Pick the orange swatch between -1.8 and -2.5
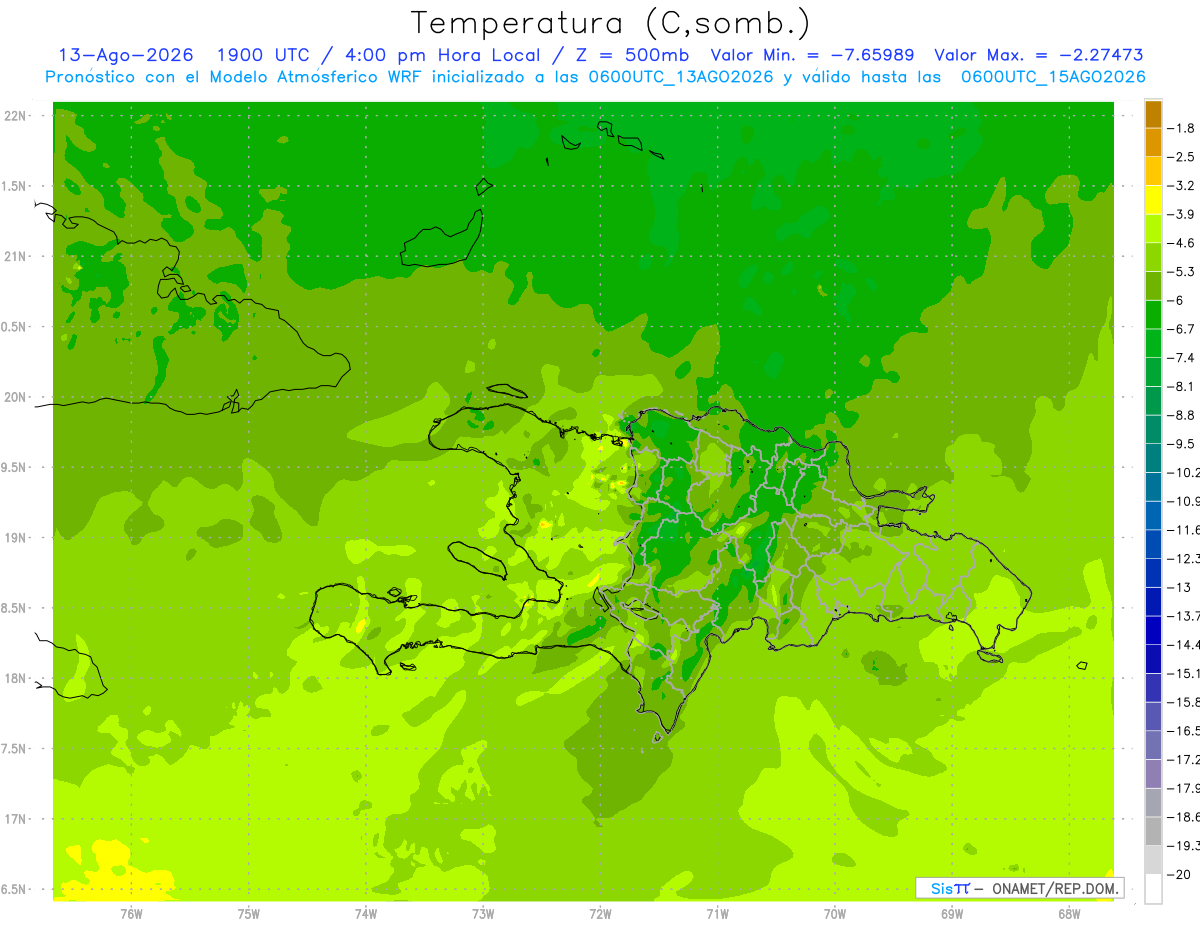The height and width of the screenshot is (927, 1200). point(1153,142)
